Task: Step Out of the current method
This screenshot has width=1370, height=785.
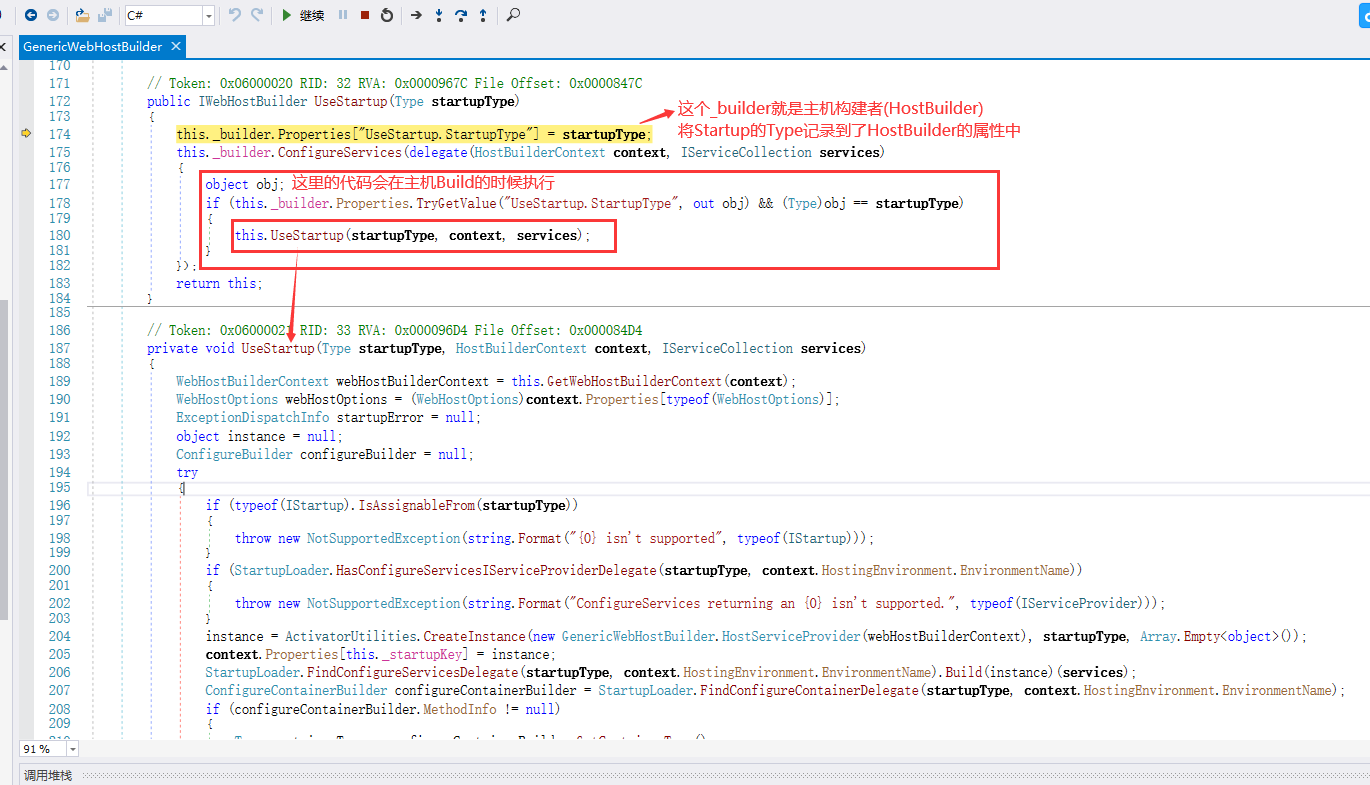Action: (482, 15)
